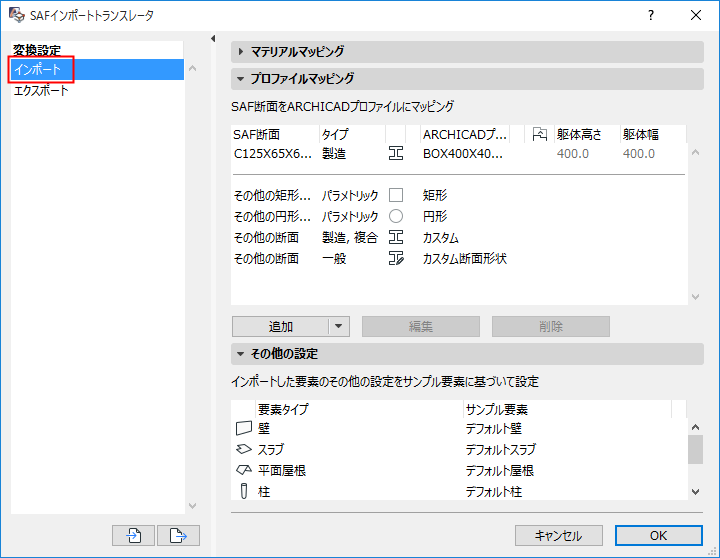Click the 躯体高さ column header

(x=587, y=135)
